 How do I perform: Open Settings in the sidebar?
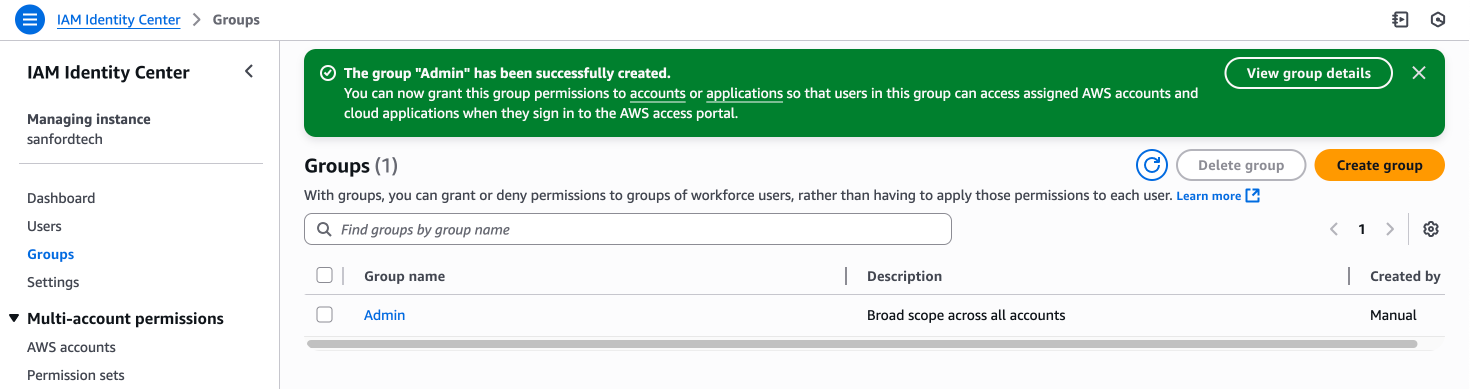click(53, 282)
